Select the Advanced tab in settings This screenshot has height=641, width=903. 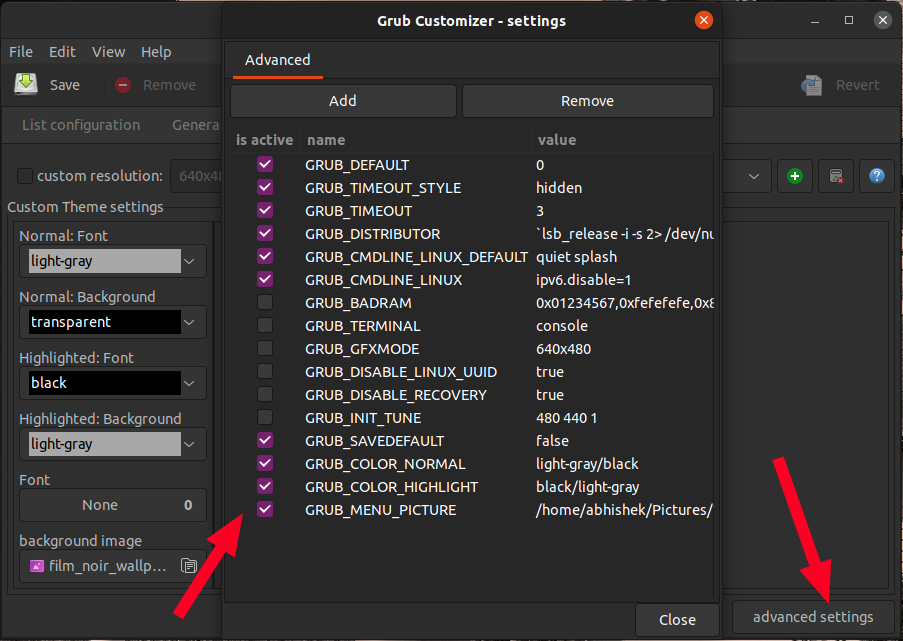tap(278, 60)
